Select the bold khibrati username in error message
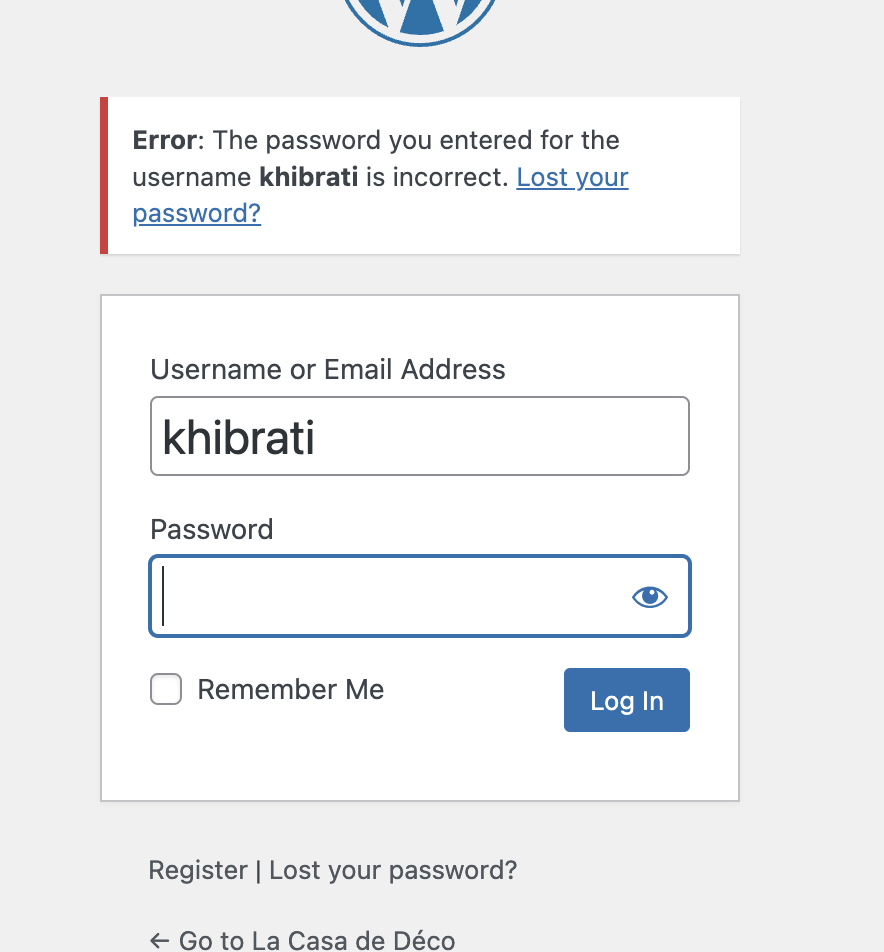This screenshot has width=884, height=952. click(x=308, y=178)
